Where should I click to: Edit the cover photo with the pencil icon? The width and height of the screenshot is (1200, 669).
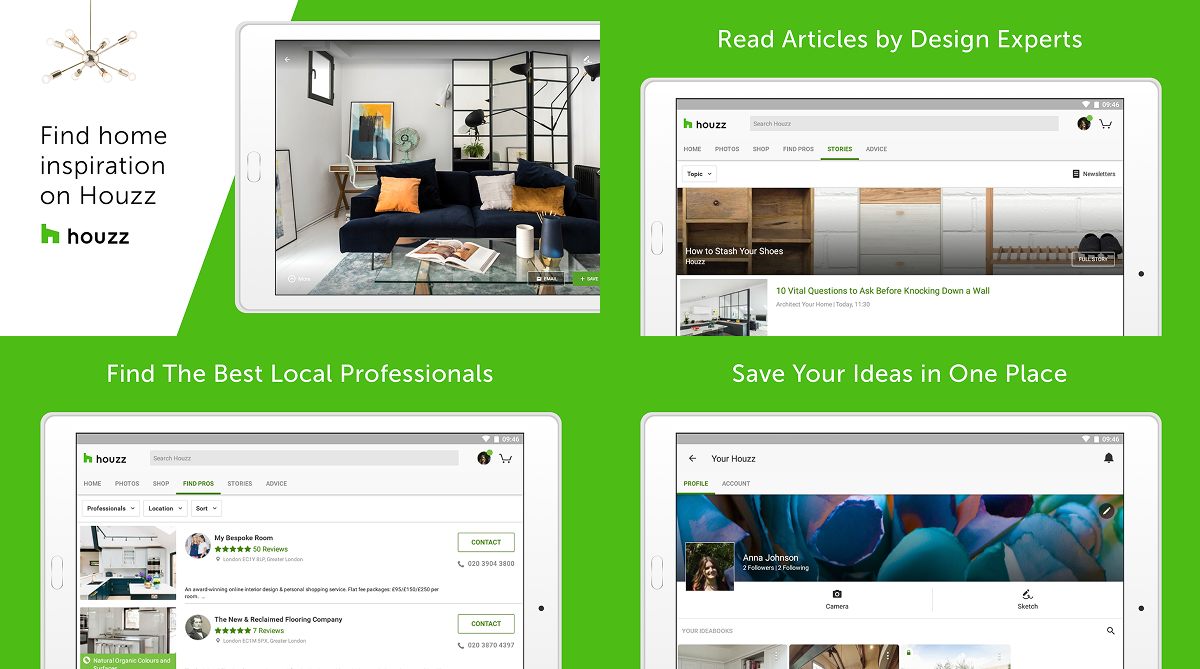coord(1106,510)
